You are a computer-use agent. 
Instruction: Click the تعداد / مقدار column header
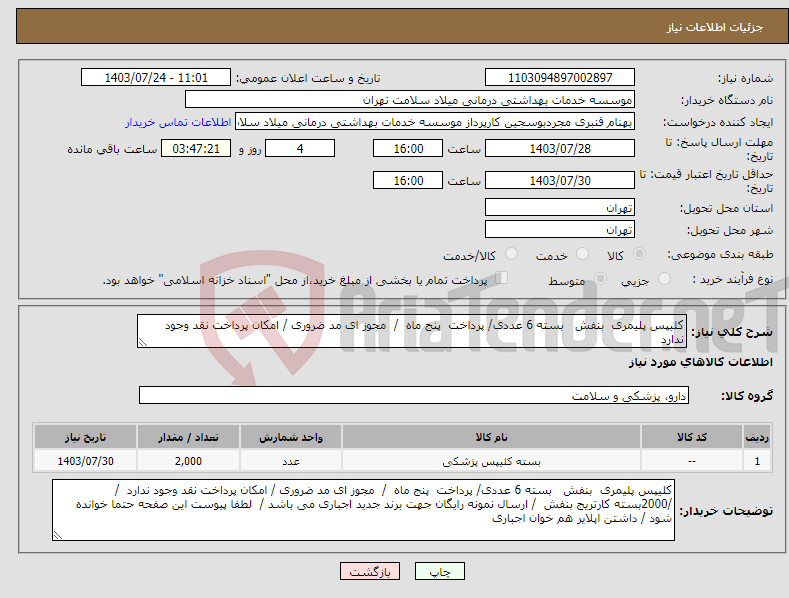point(188,437)
